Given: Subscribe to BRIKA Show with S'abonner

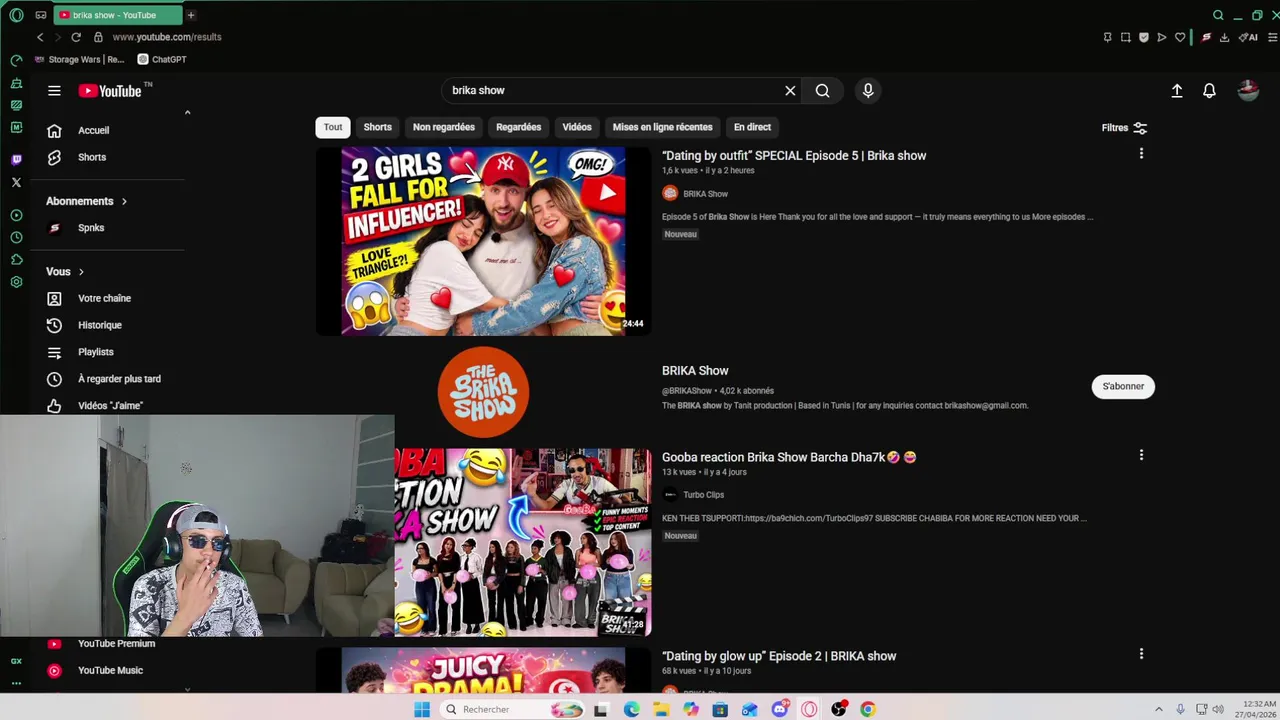Looking at the screenshot, I should point(1123,386).
